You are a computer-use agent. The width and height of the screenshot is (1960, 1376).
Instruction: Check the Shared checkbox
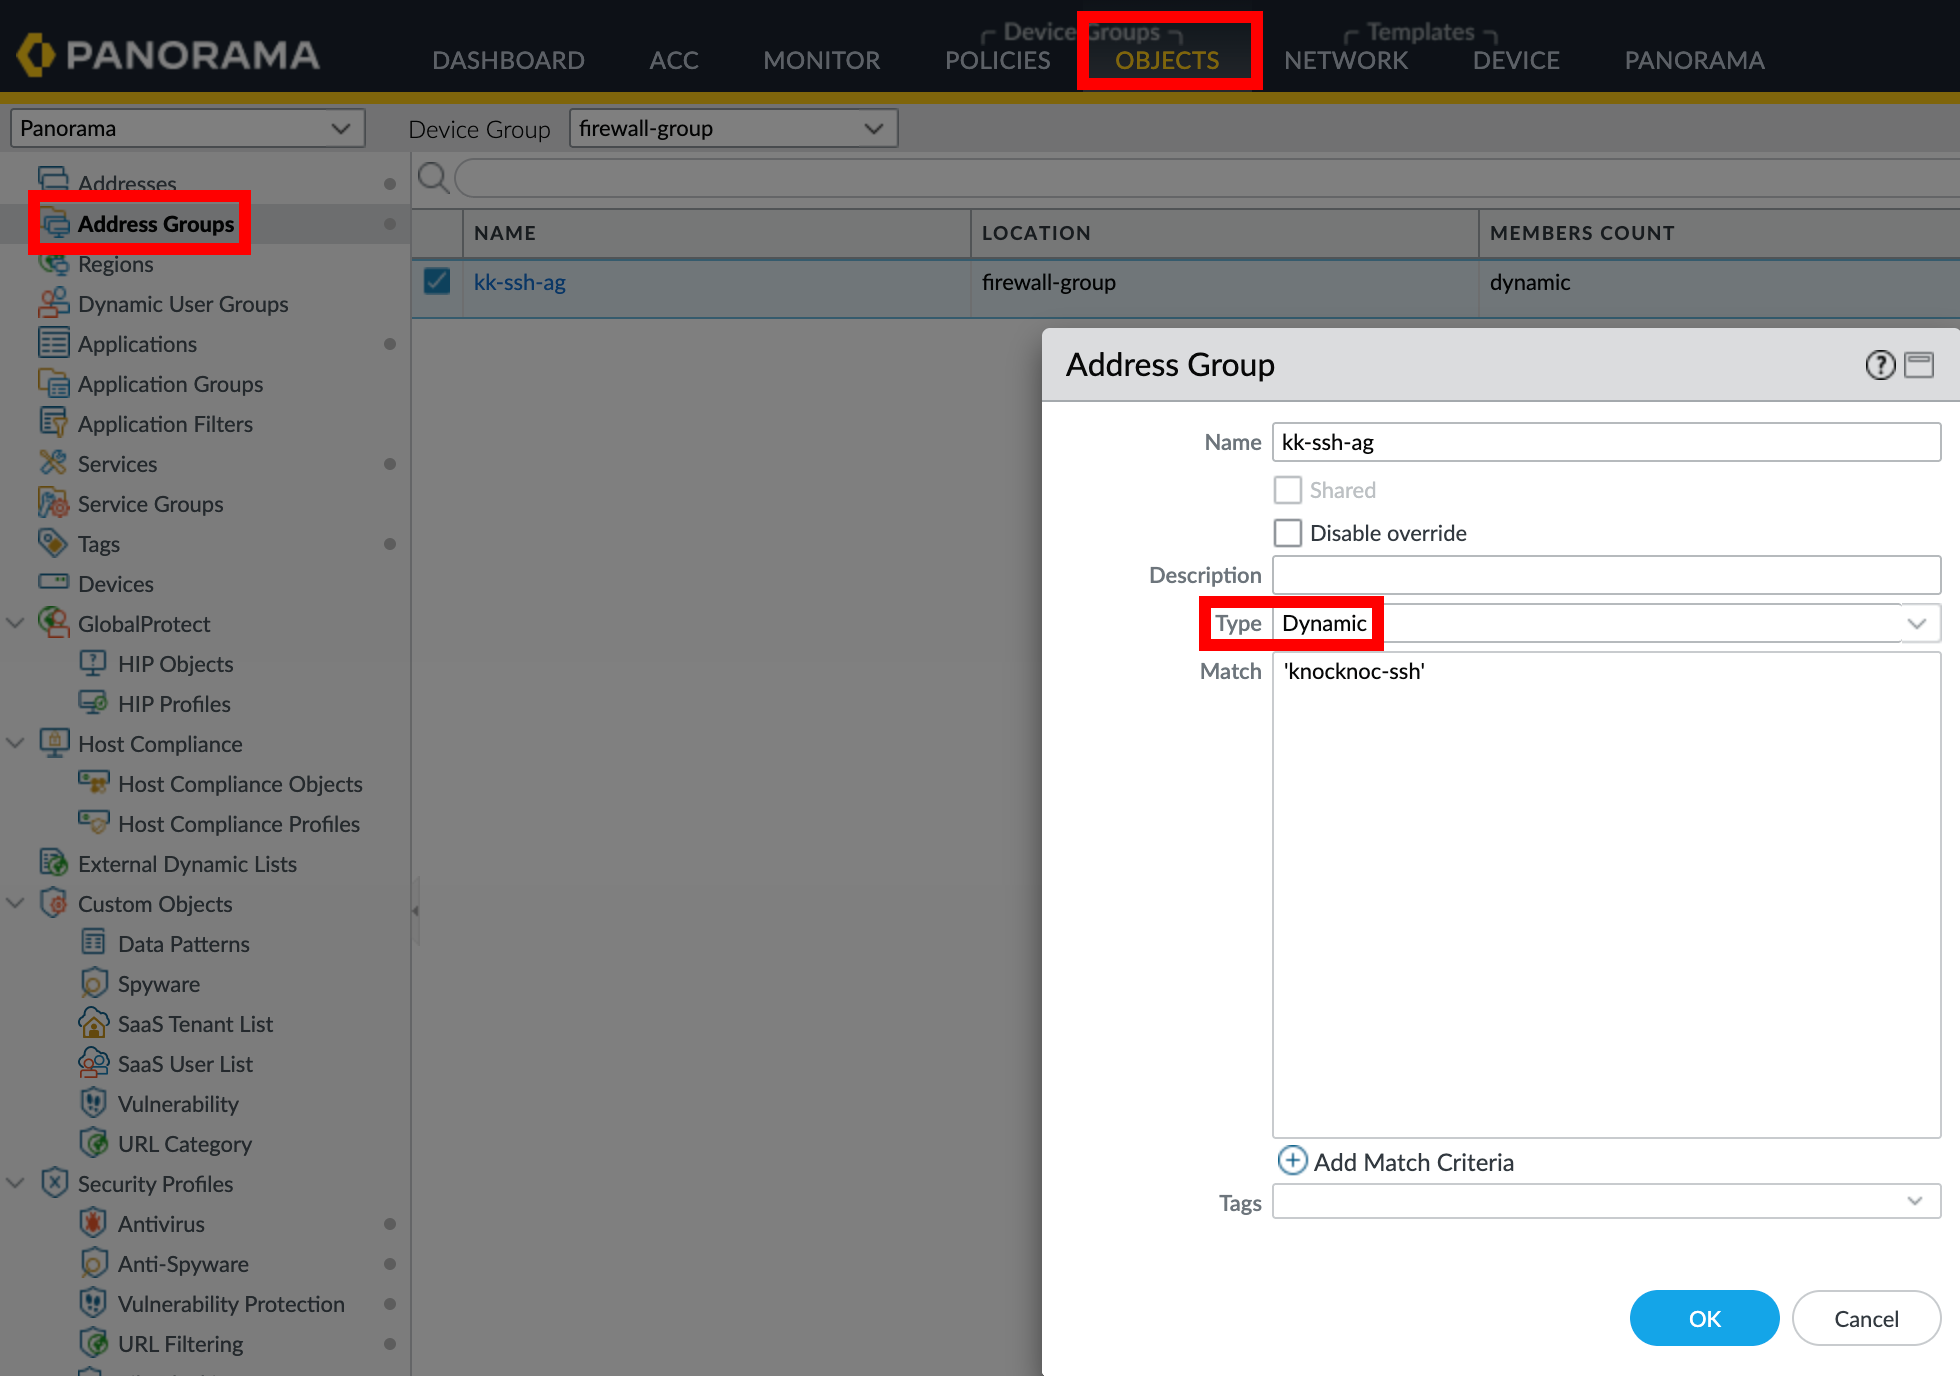point(1288,490)
